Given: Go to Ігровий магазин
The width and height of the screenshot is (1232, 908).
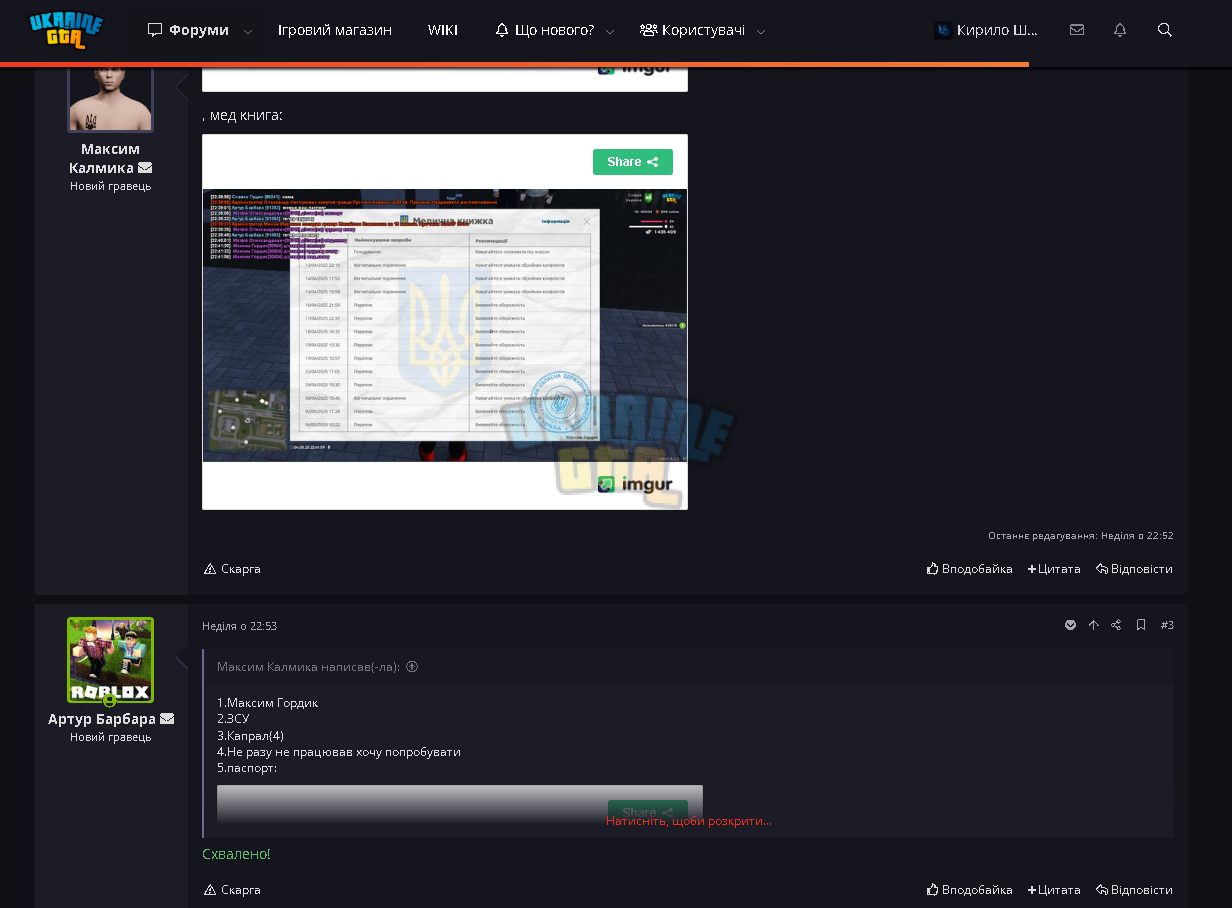Looking at the screenshot, I should [x=335, y=30].
